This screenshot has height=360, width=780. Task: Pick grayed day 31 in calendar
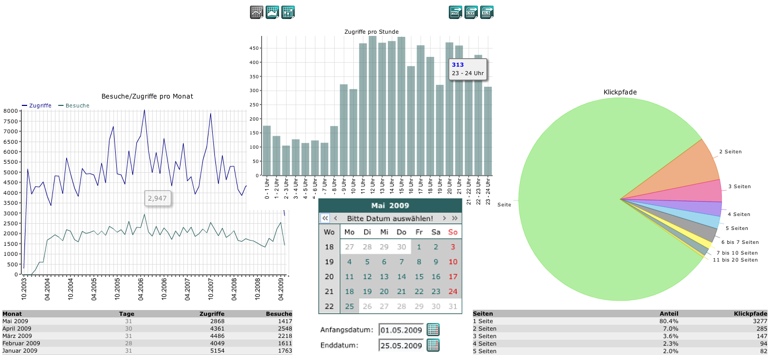(453, 306)
